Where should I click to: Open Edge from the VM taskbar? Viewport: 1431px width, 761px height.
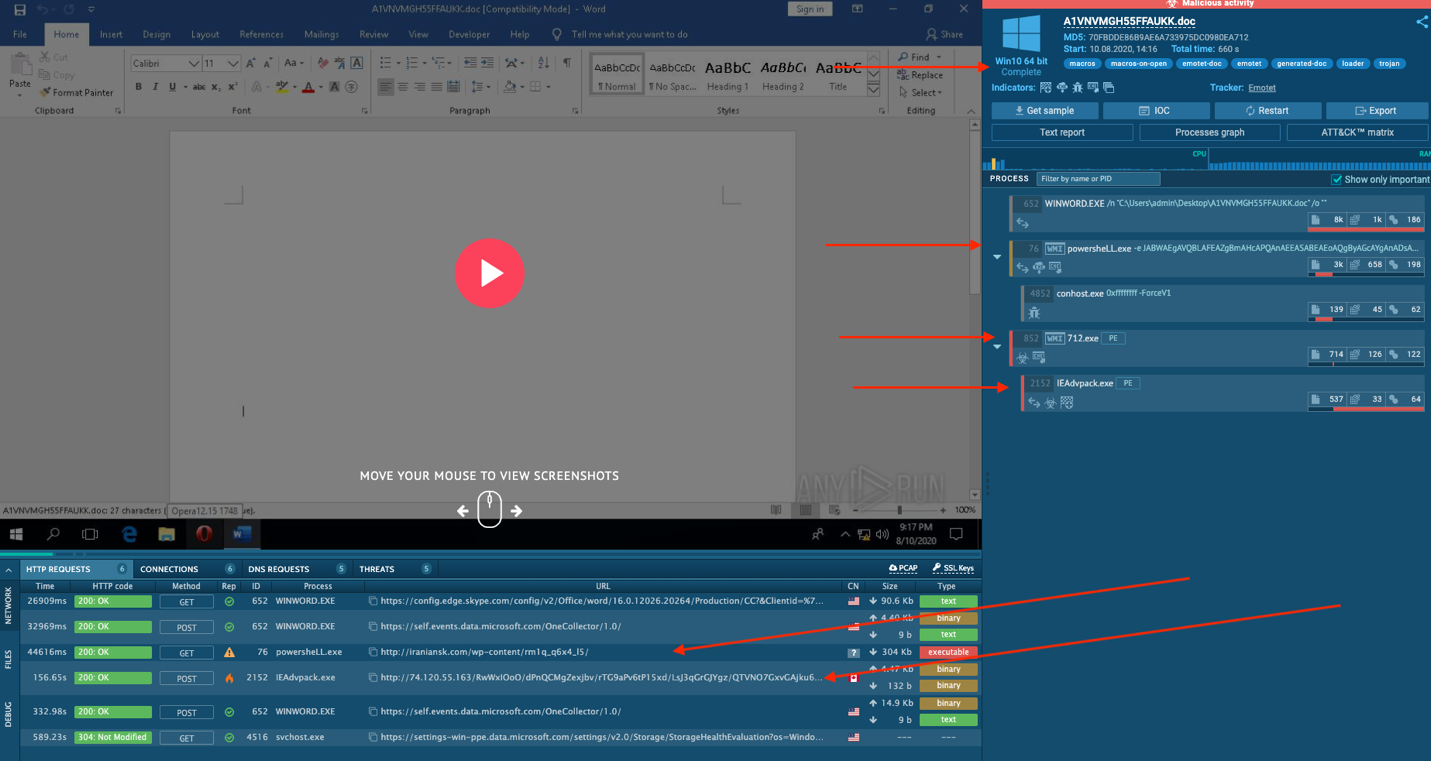coord(129,534)
